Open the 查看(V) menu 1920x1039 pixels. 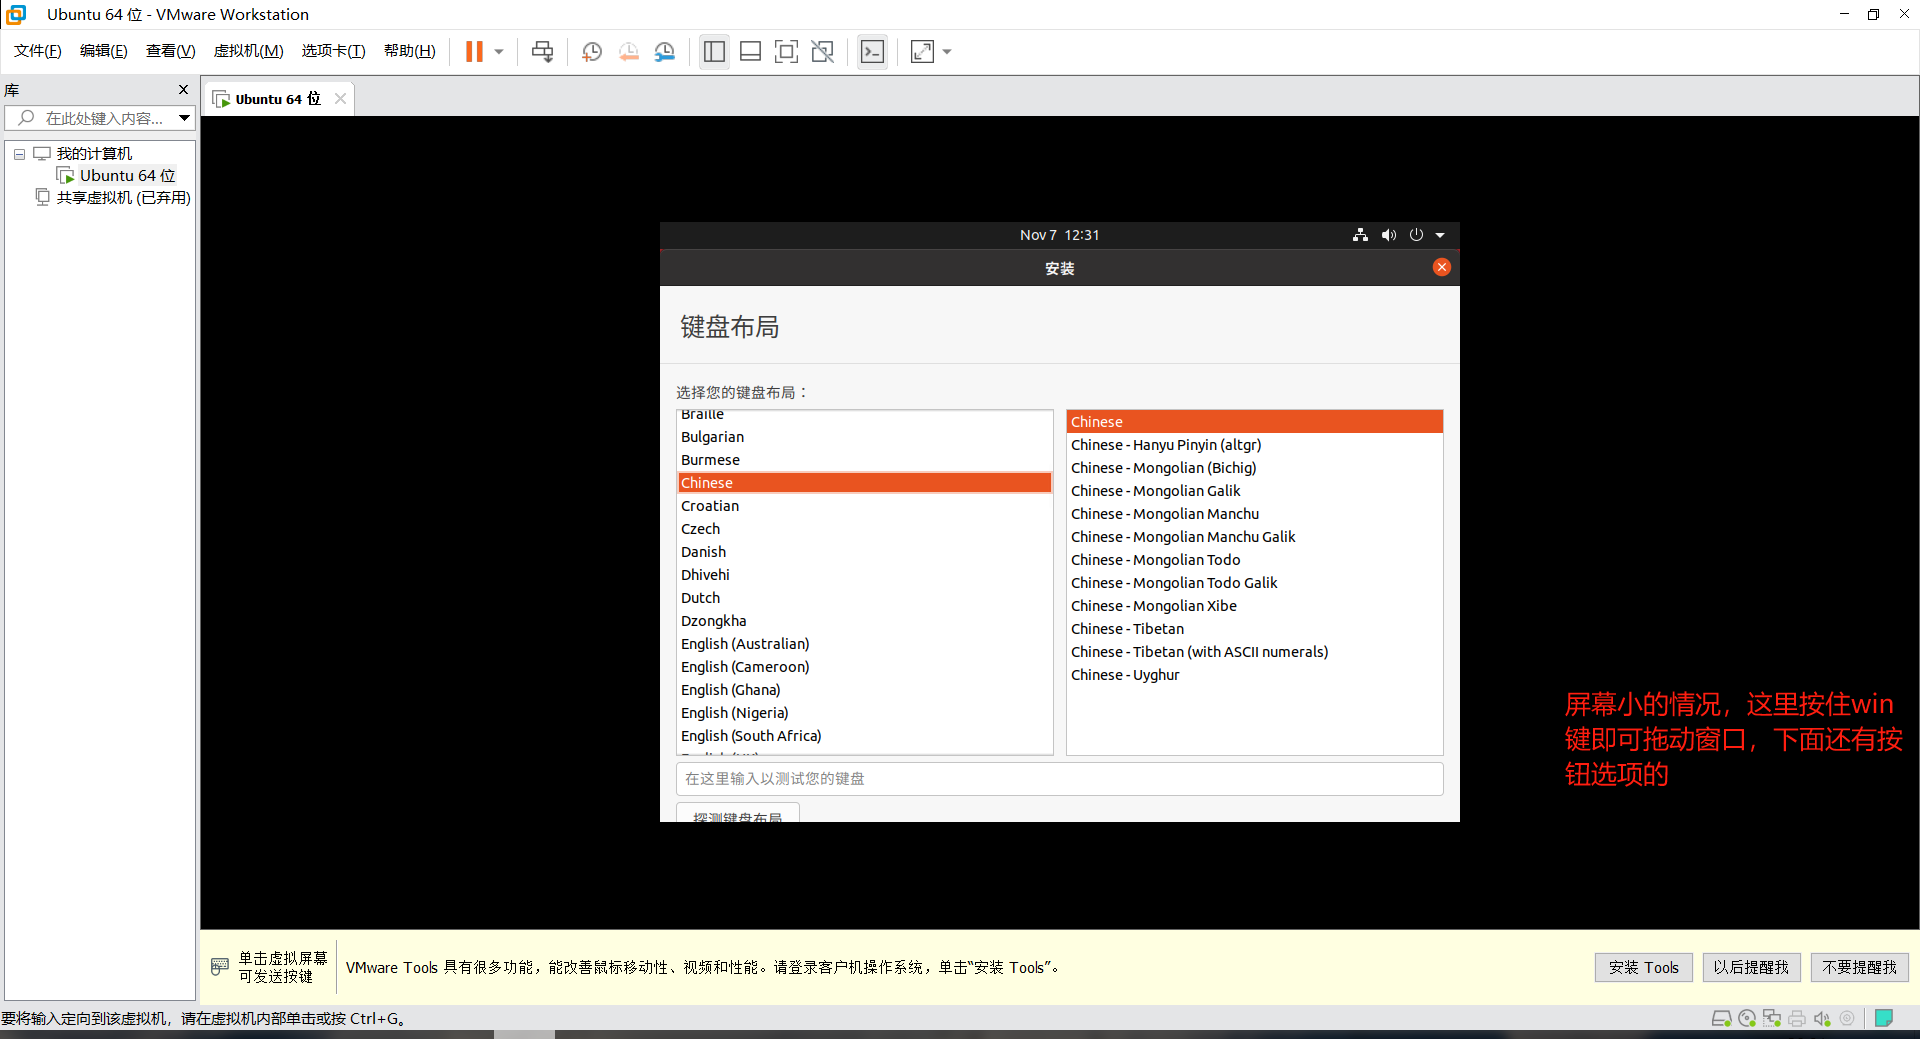(x=171, y=51)
